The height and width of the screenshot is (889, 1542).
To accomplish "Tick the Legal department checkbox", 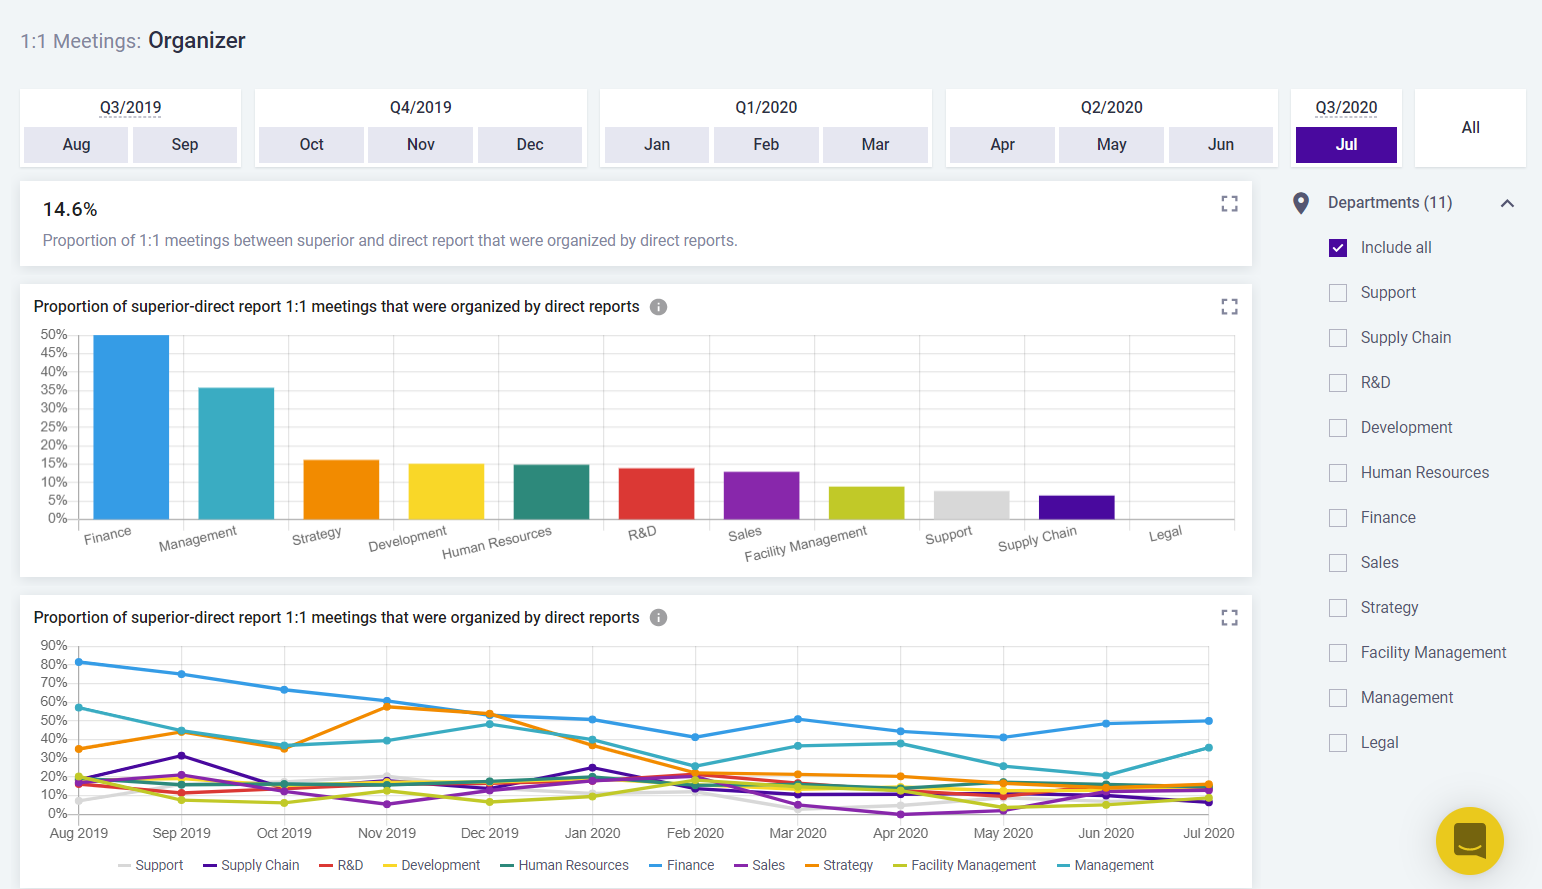I will click(1338, 743).
